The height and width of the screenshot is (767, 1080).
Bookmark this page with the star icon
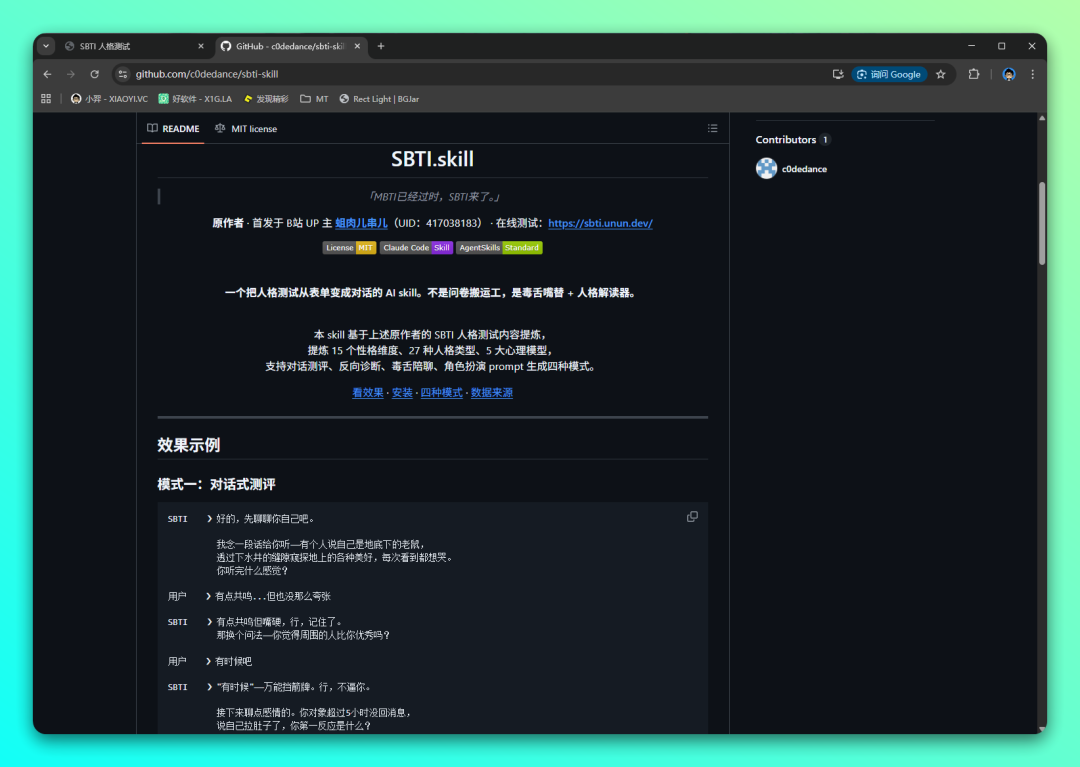pyautogui.click(x=941, y=74)
